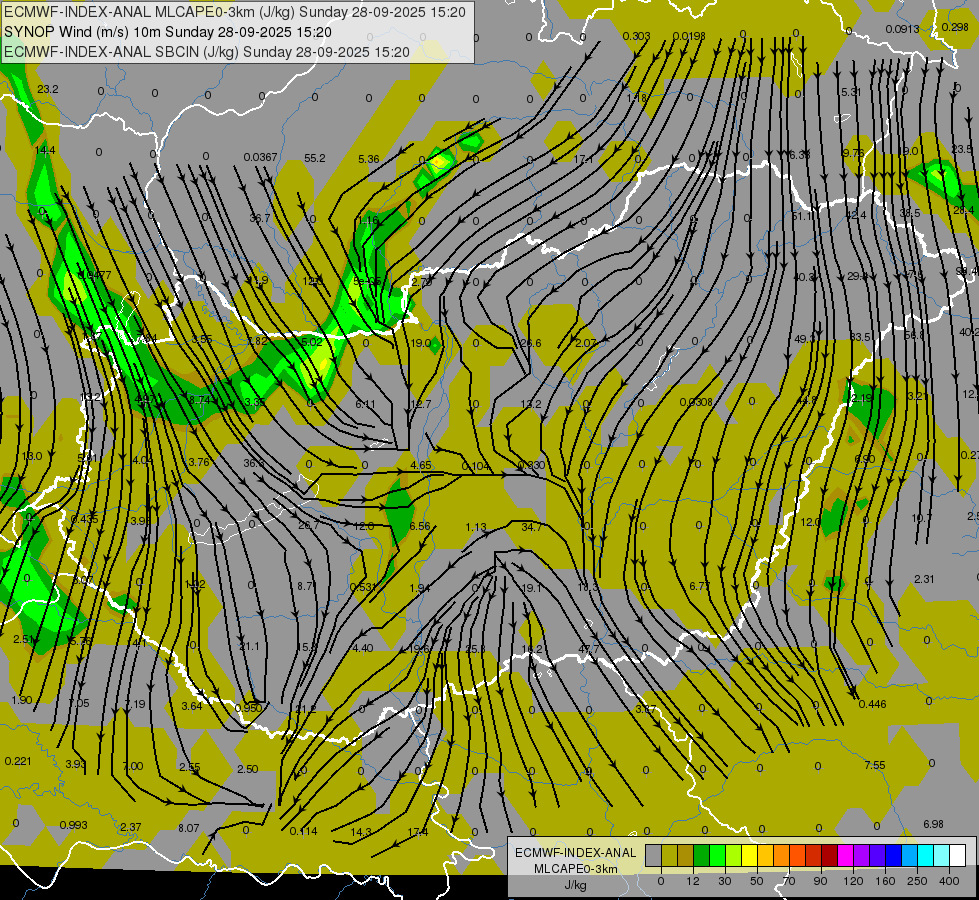Click the map value 7.55
This screenshot has width=979, height=900.
[875, 764]
